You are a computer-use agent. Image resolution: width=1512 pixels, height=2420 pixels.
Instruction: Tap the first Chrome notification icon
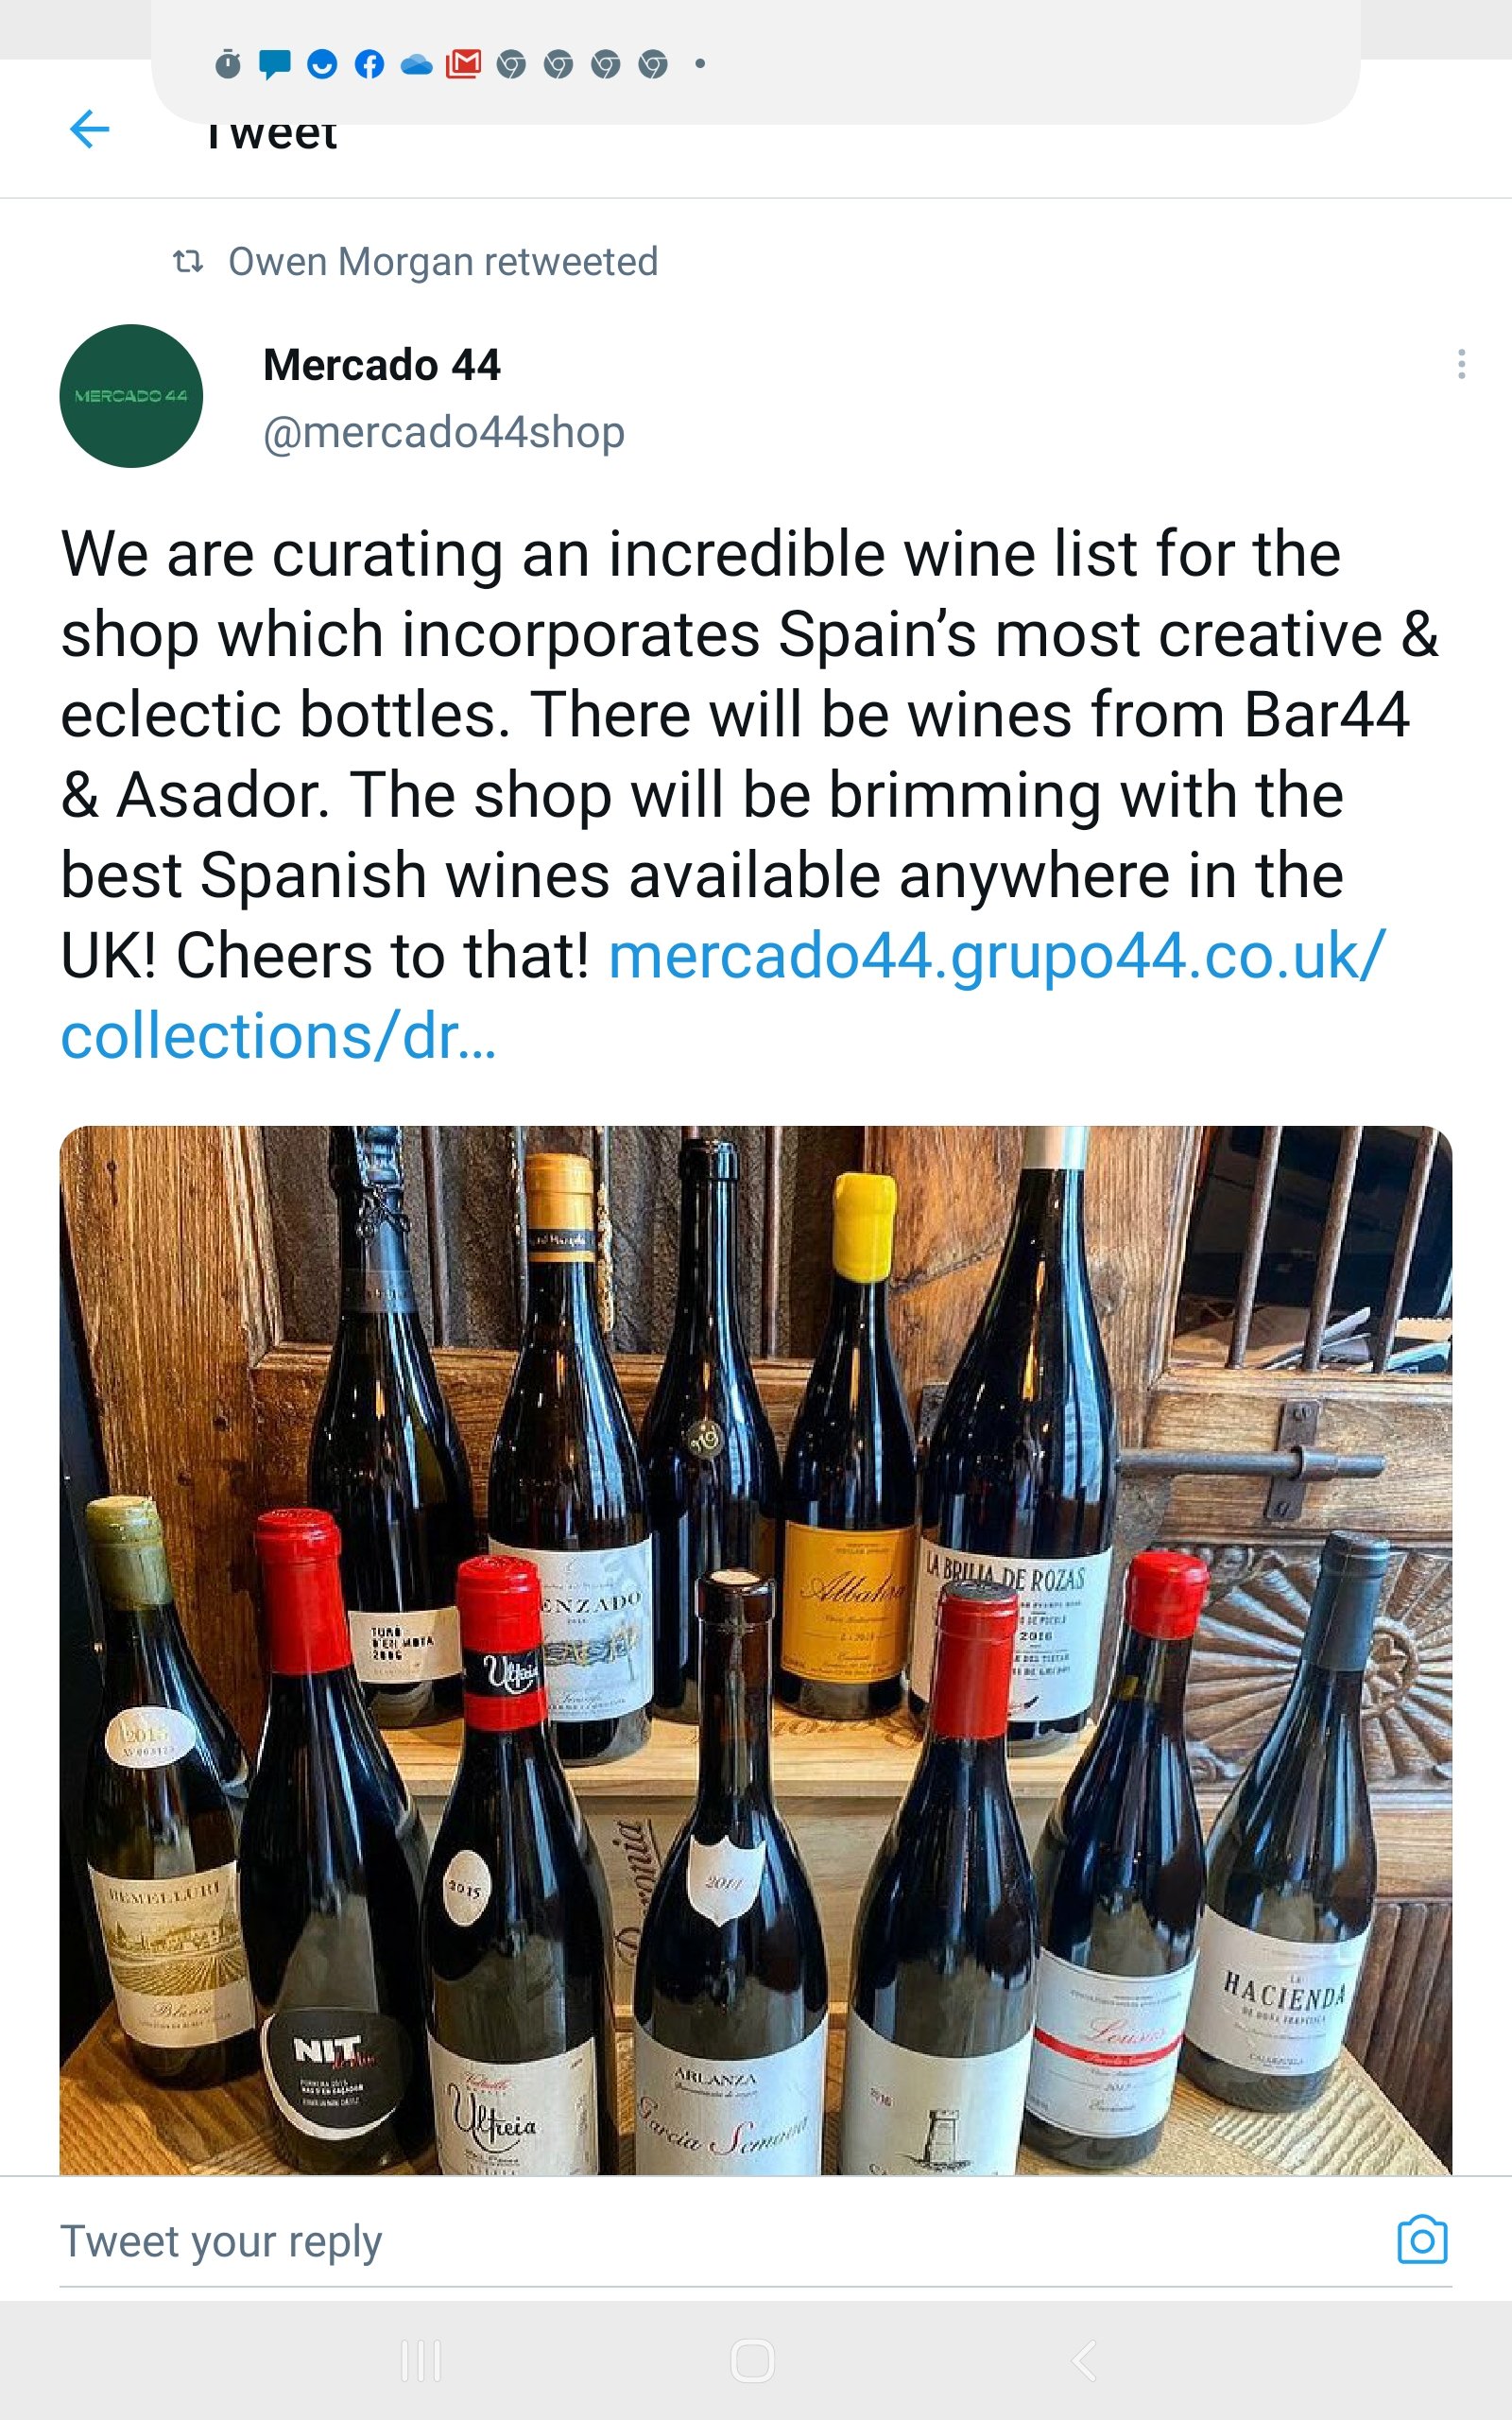point(511,65)
